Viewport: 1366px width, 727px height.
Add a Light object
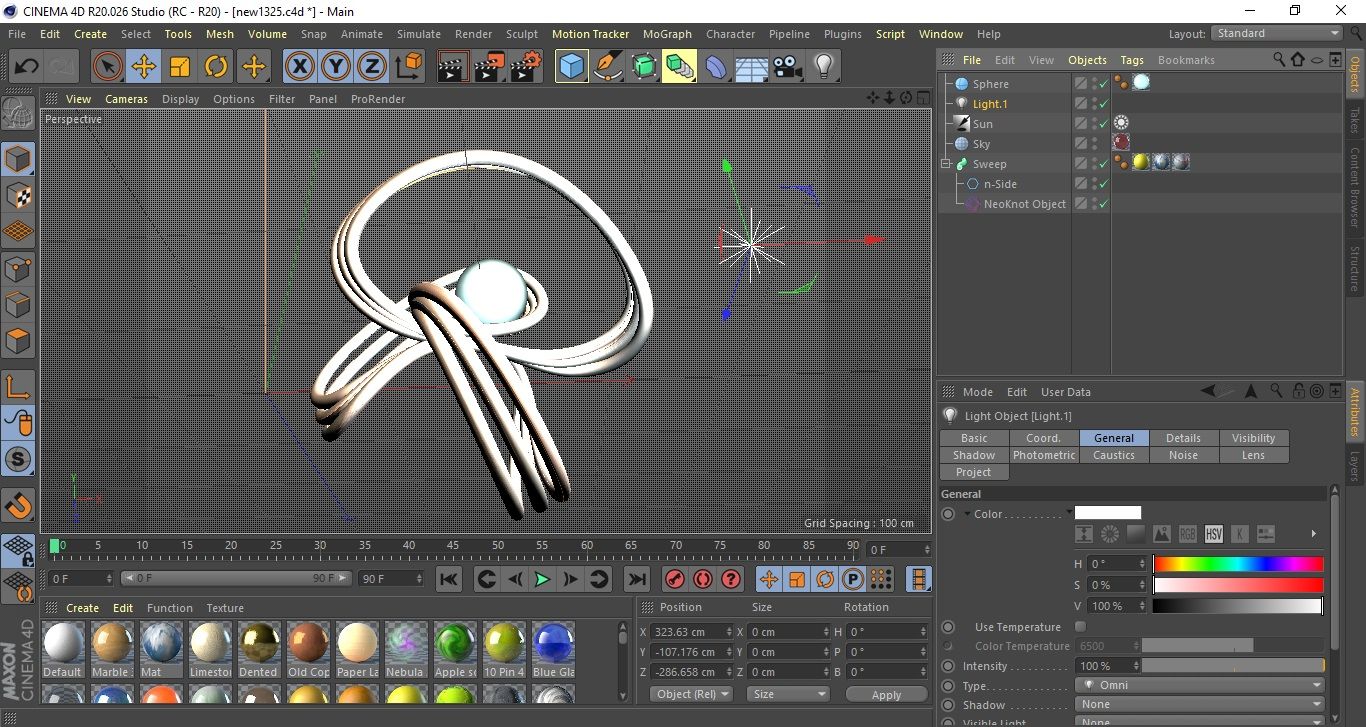(823, 67)
